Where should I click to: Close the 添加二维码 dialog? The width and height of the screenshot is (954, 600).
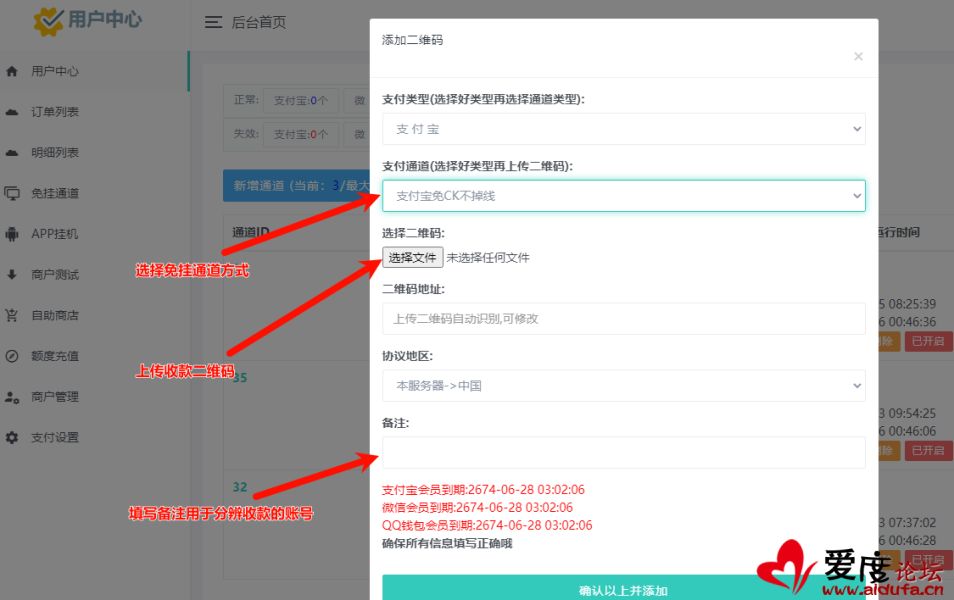coord(858,57)
